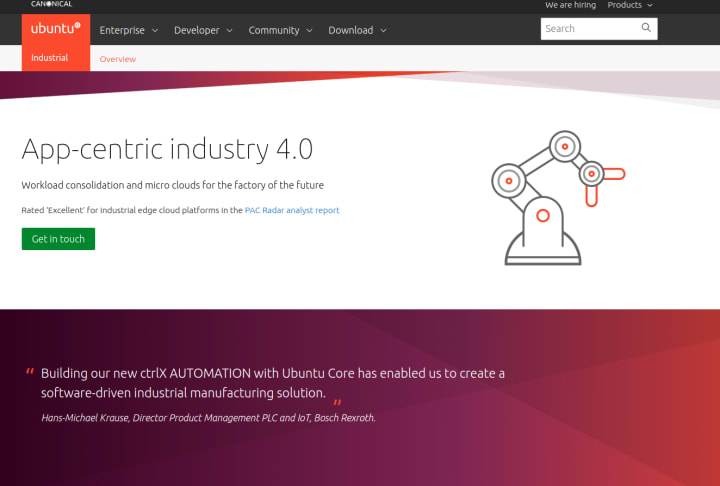Screen dimensions: 720x486
Task: Open the Developer menu
Action: [x=203, y=30]
